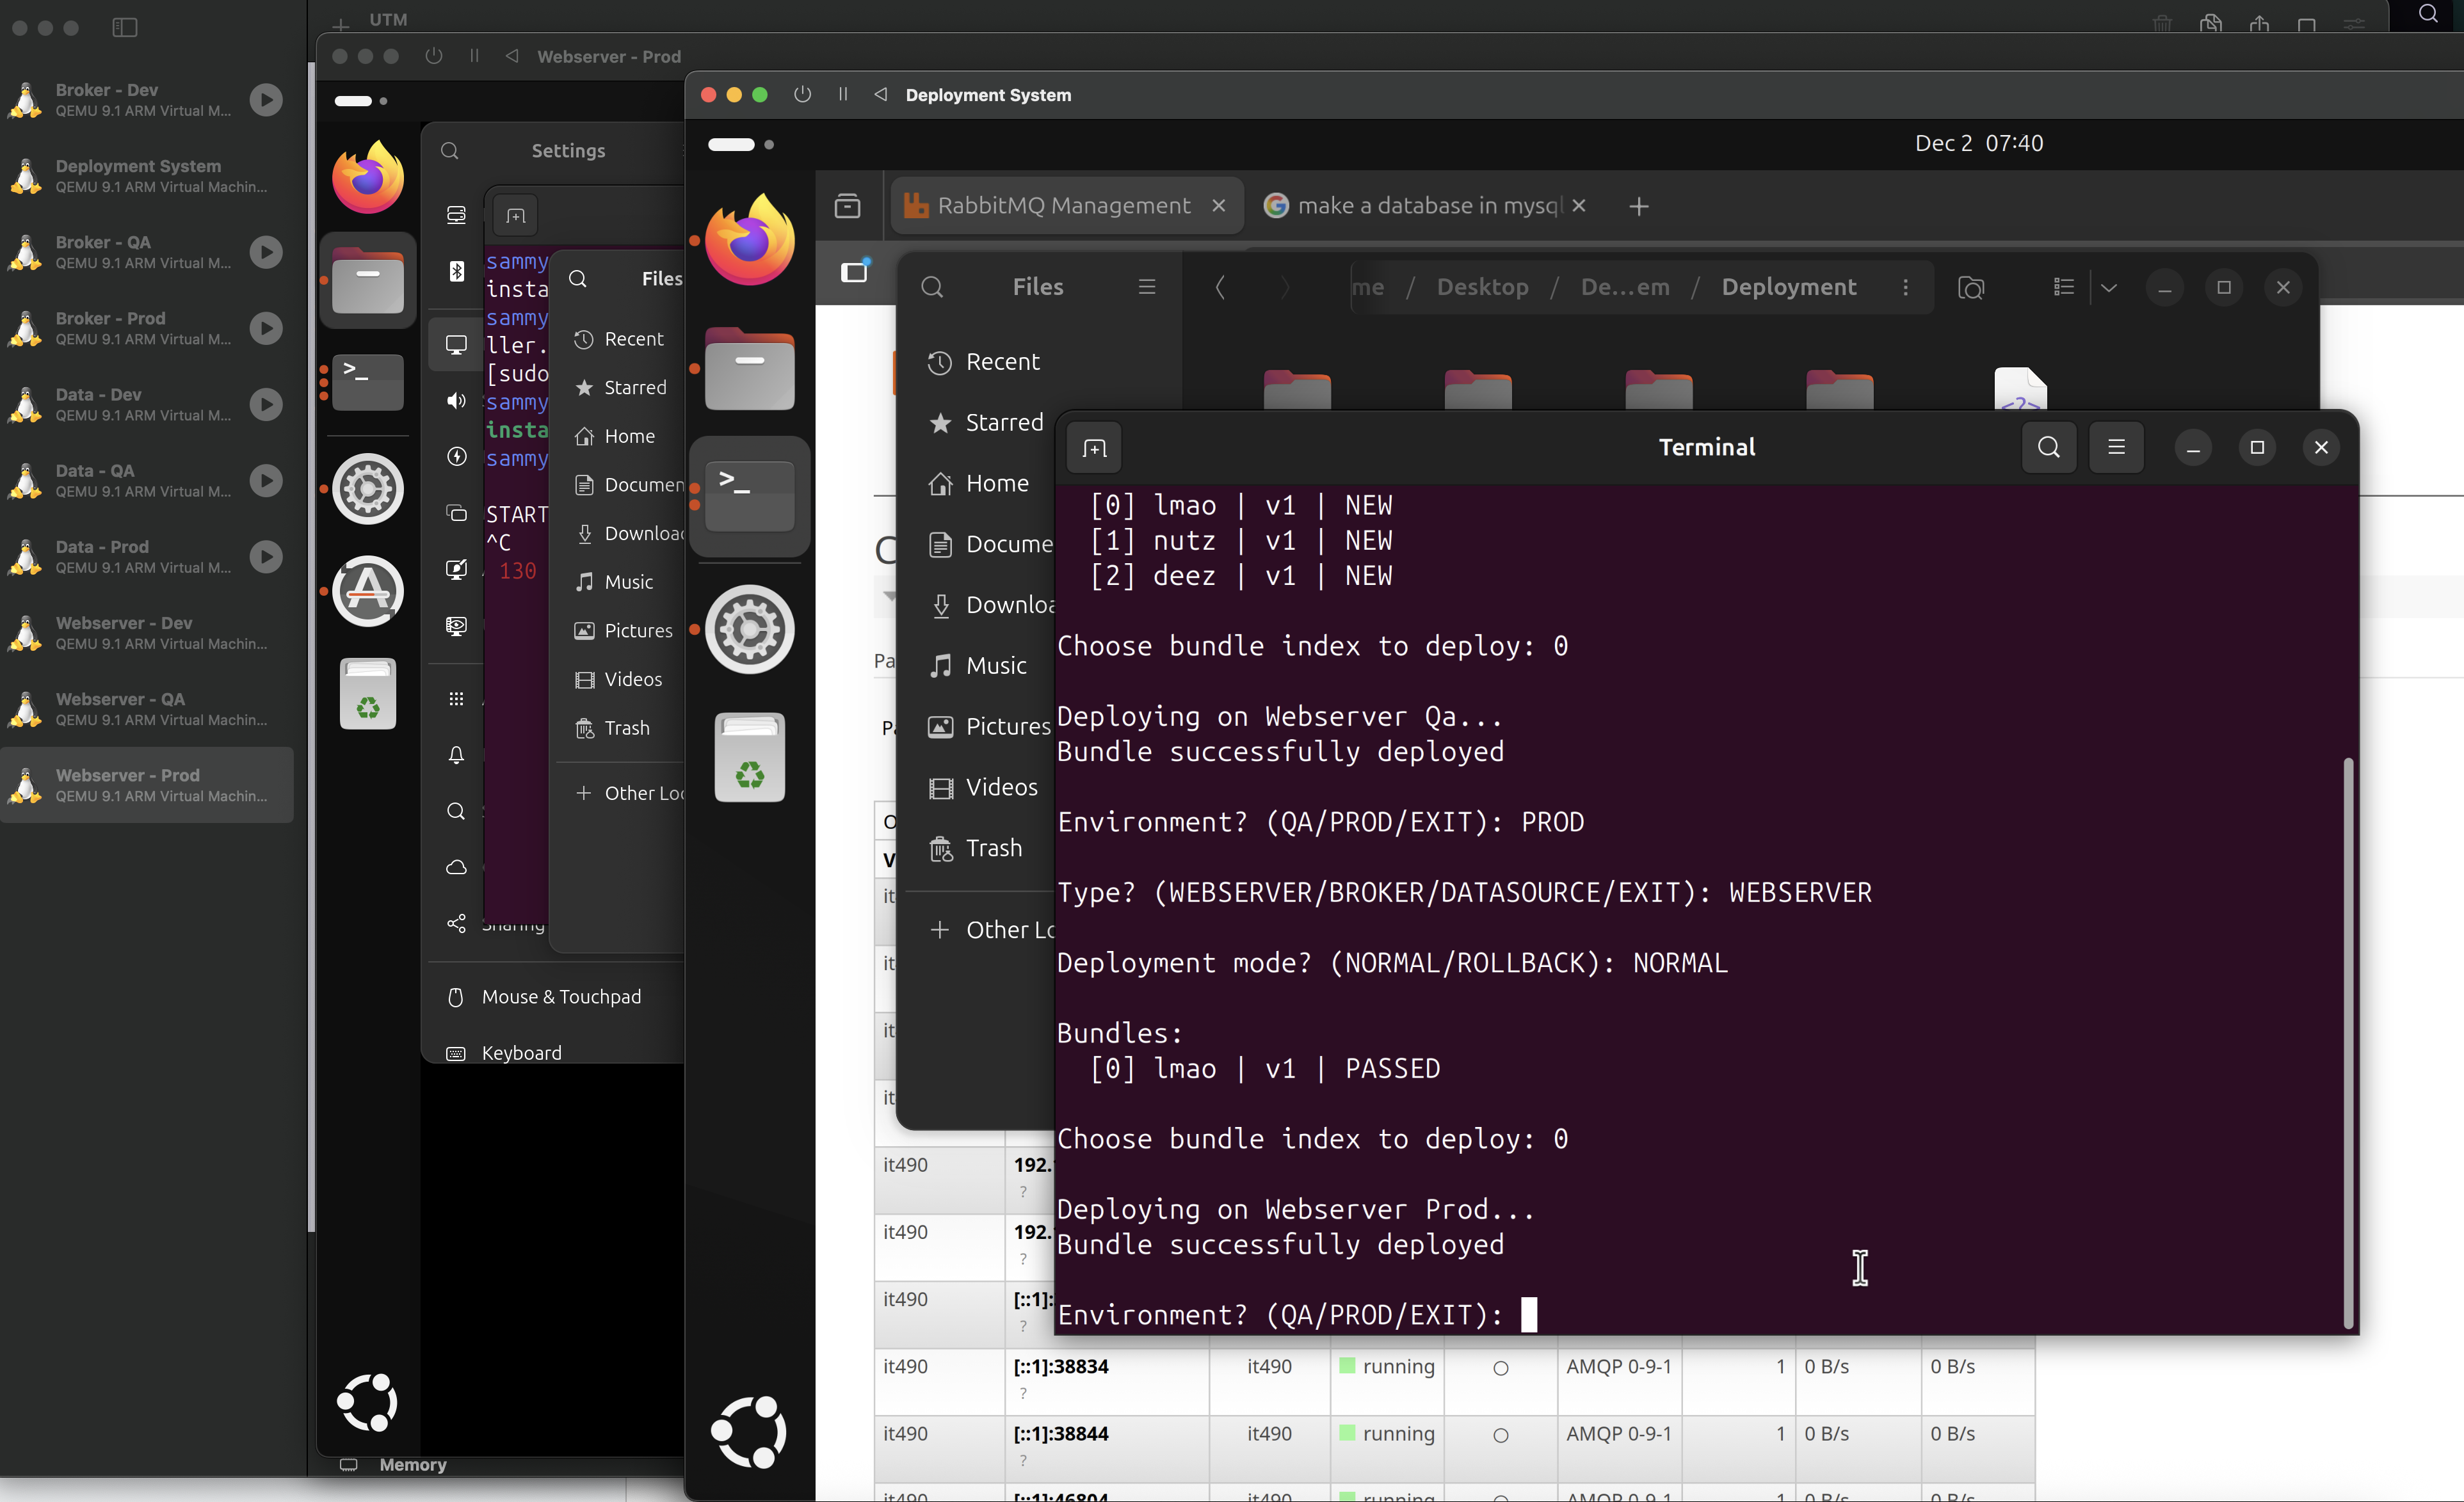Add a new Terminal tab
2464x1502 pixels.
pos(1094,448)
